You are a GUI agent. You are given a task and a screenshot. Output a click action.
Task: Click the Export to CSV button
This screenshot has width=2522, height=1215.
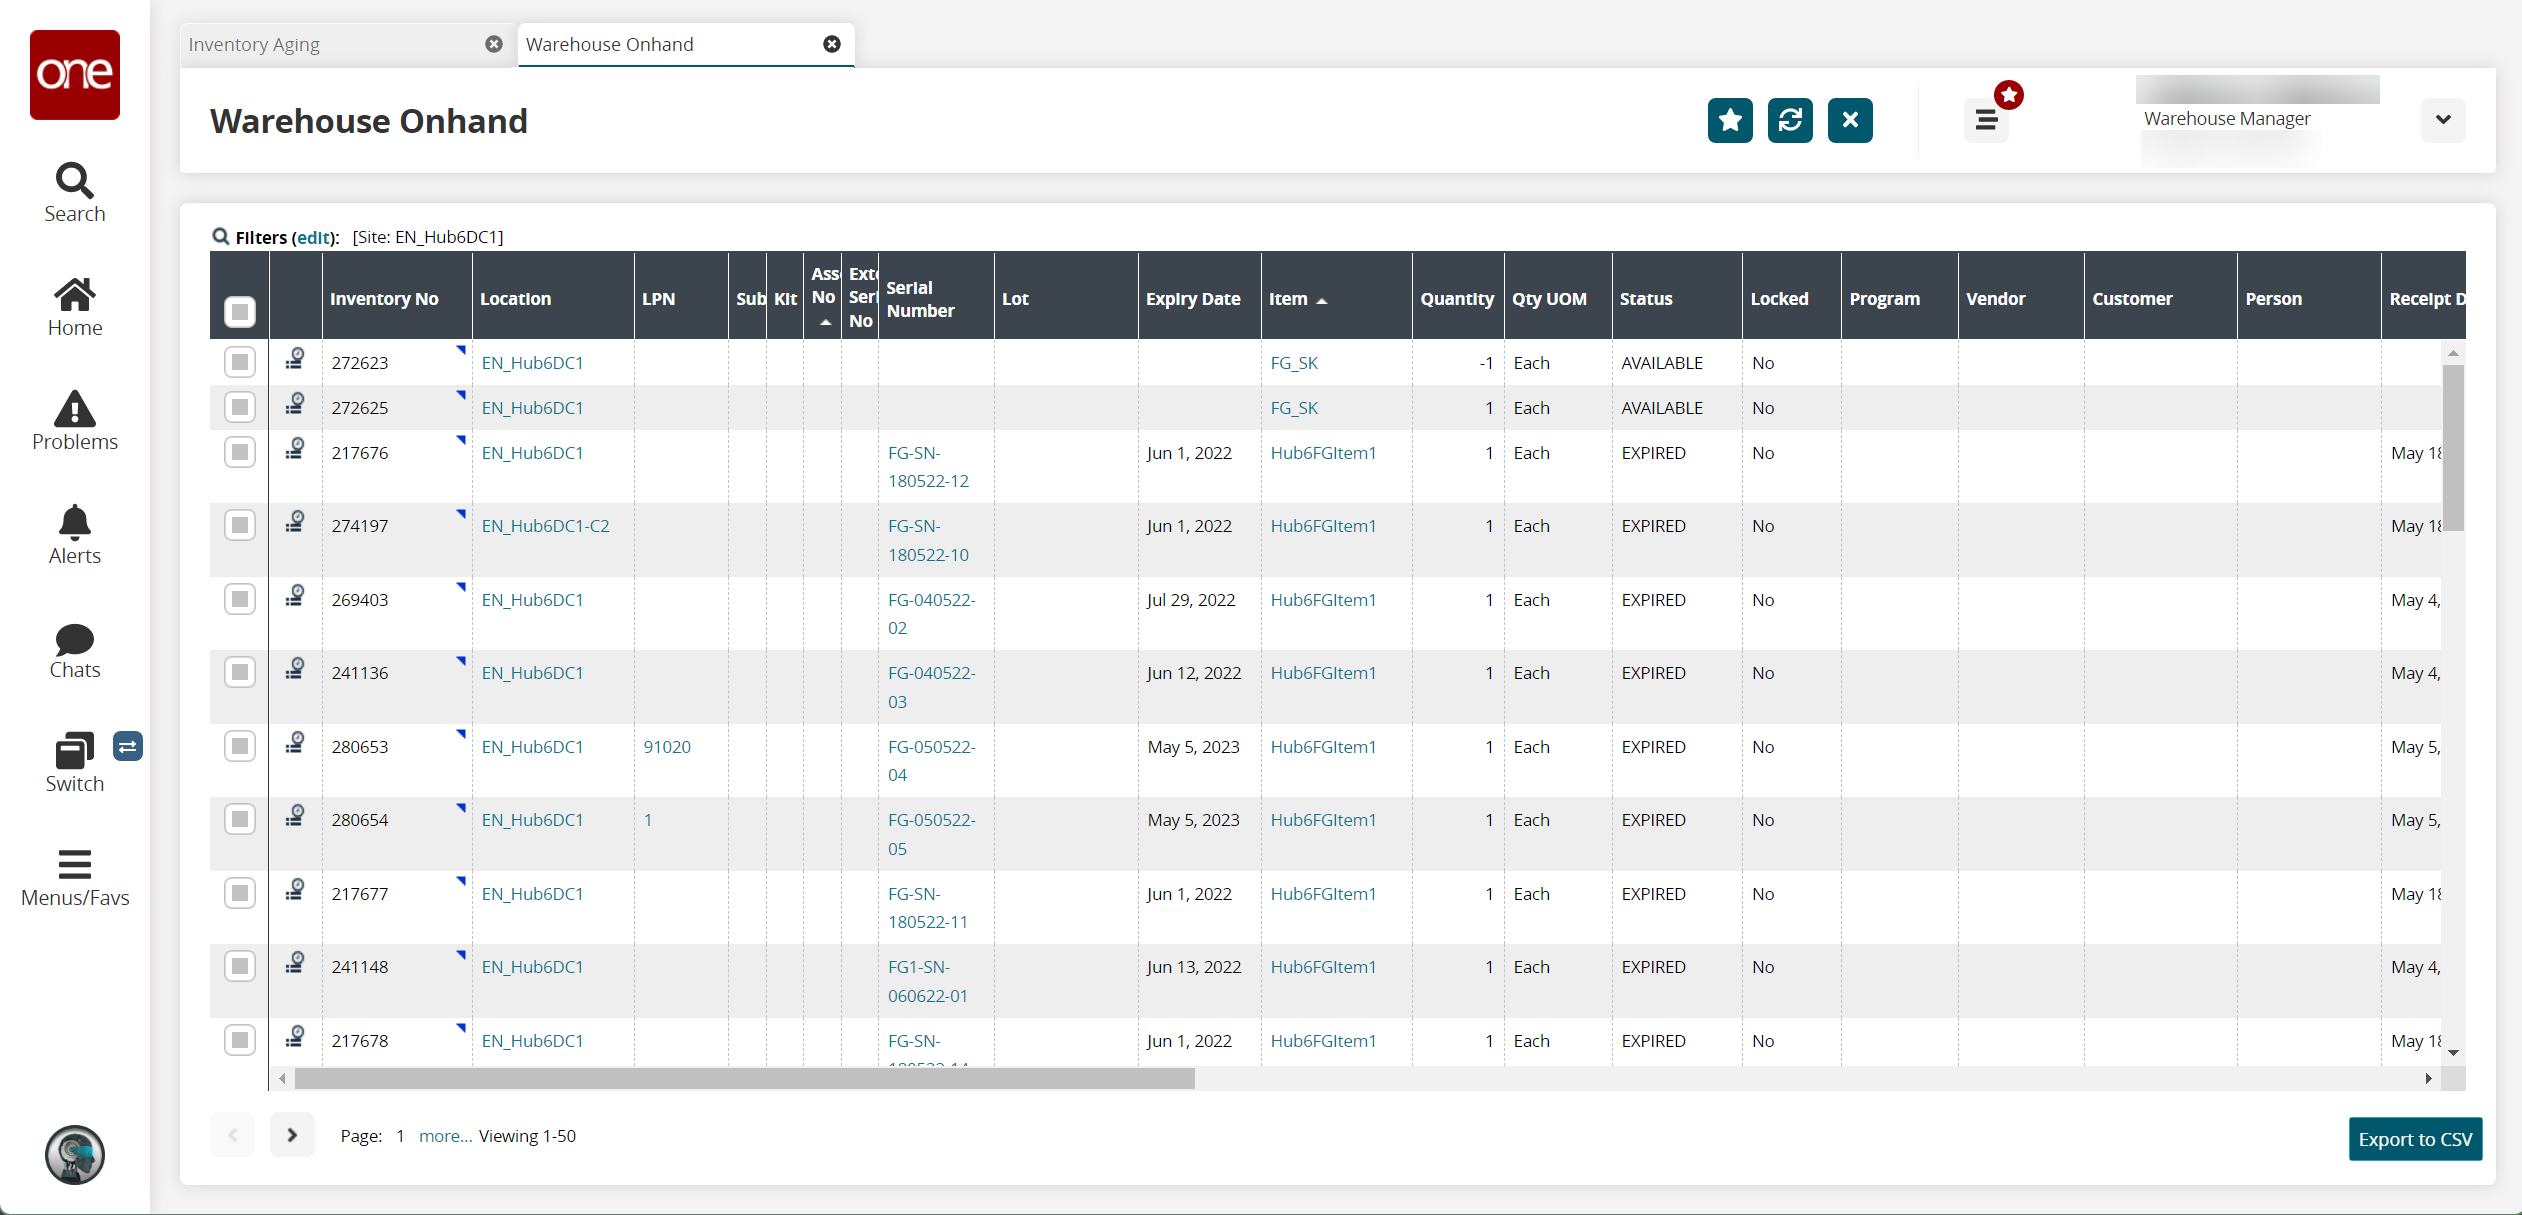(2415, 1139)
